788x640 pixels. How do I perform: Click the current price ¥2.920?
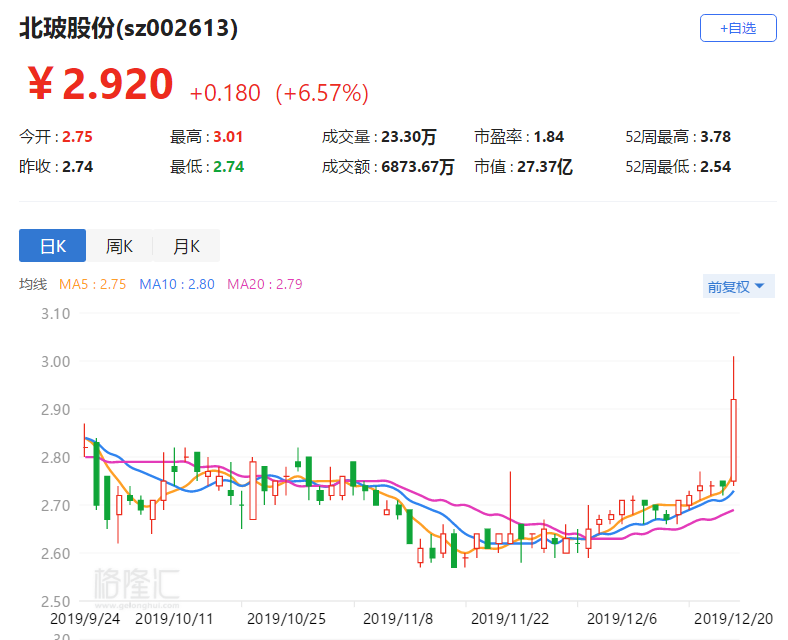click(100, 83)
